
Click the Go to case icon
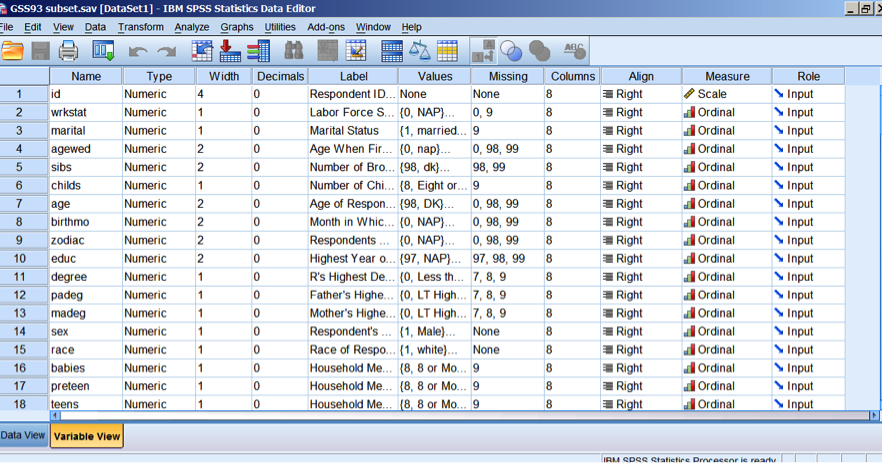pos(202,51)
